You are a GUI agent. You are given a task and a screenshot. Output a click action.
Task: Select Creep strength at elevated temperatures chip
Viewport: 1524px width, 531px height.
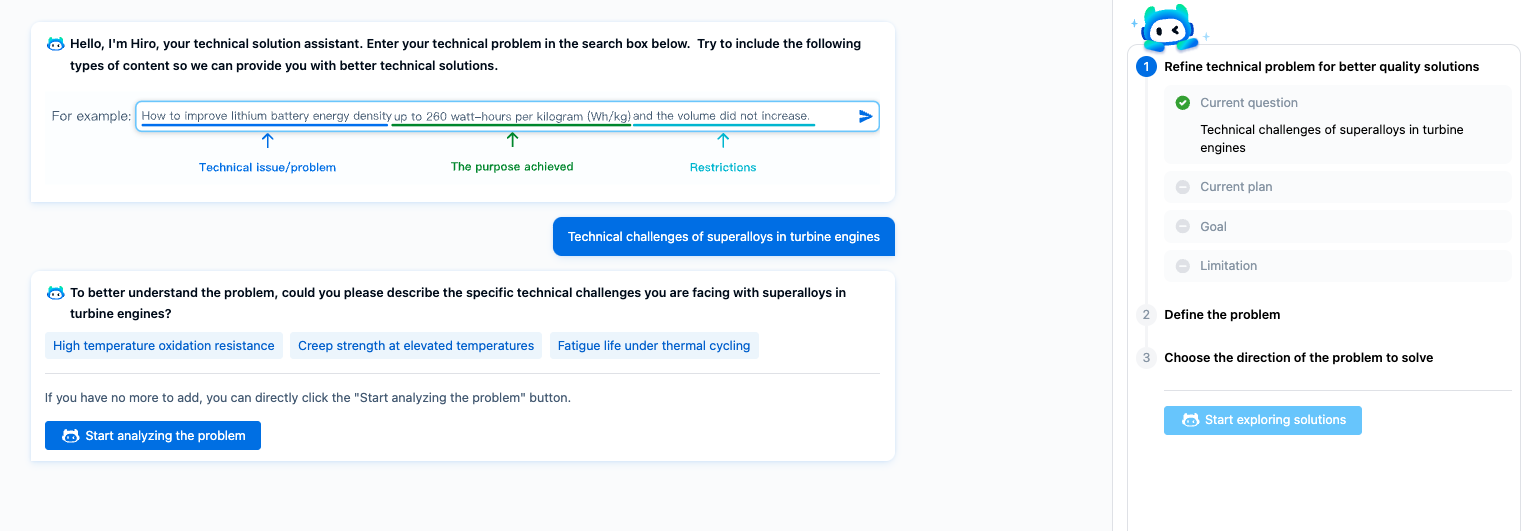pyautogui.click(x=416, y=346)
